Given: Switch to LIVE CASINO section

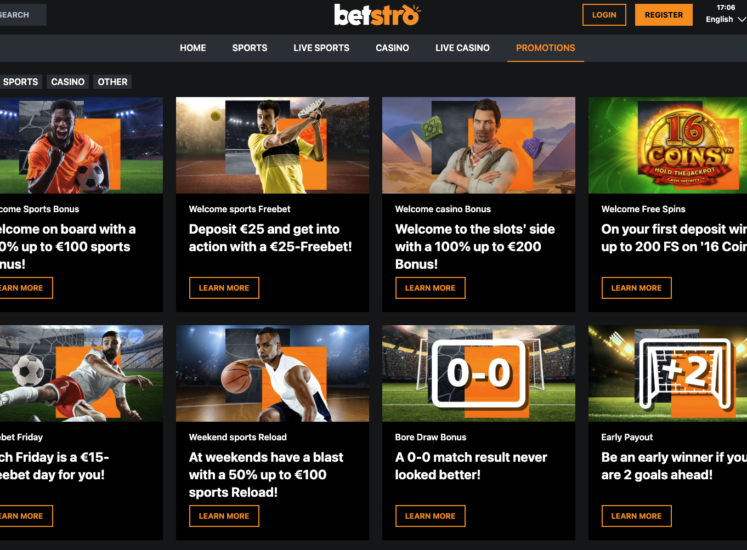Looking at the screenshot, I should pos(462,48).
